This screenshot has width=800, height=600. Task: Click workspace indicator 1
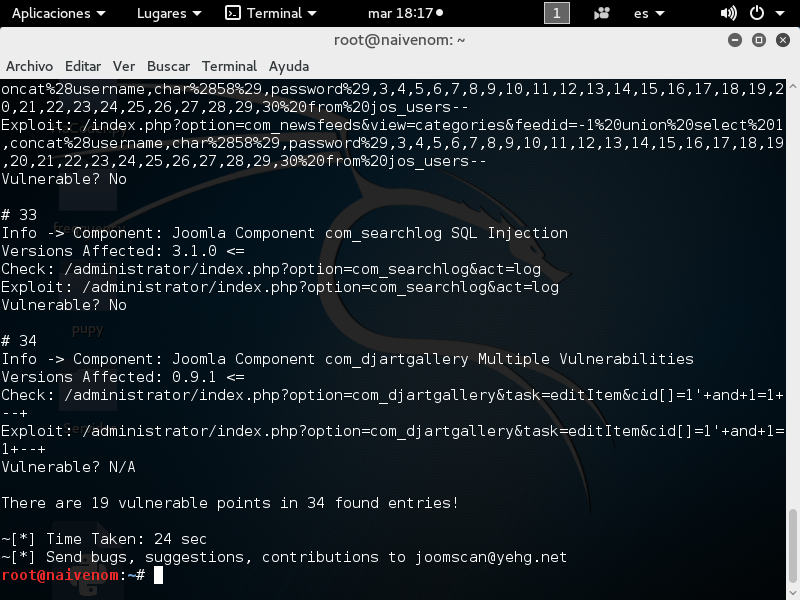pos(557,13)
